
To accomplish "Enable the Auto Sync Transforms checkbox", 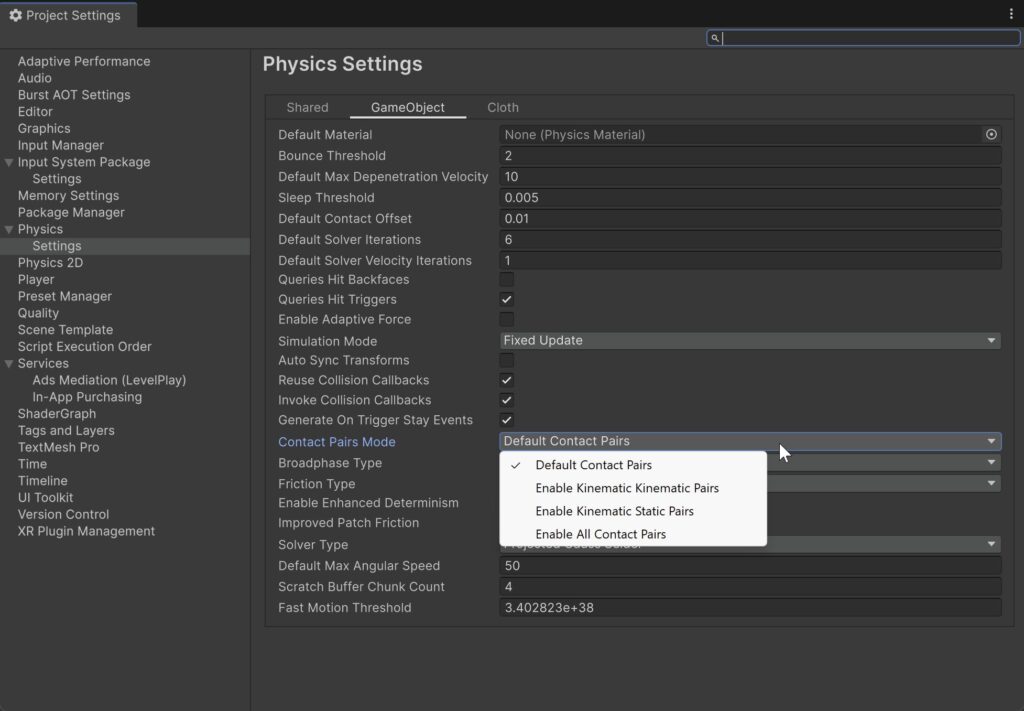I will point(507,360).
